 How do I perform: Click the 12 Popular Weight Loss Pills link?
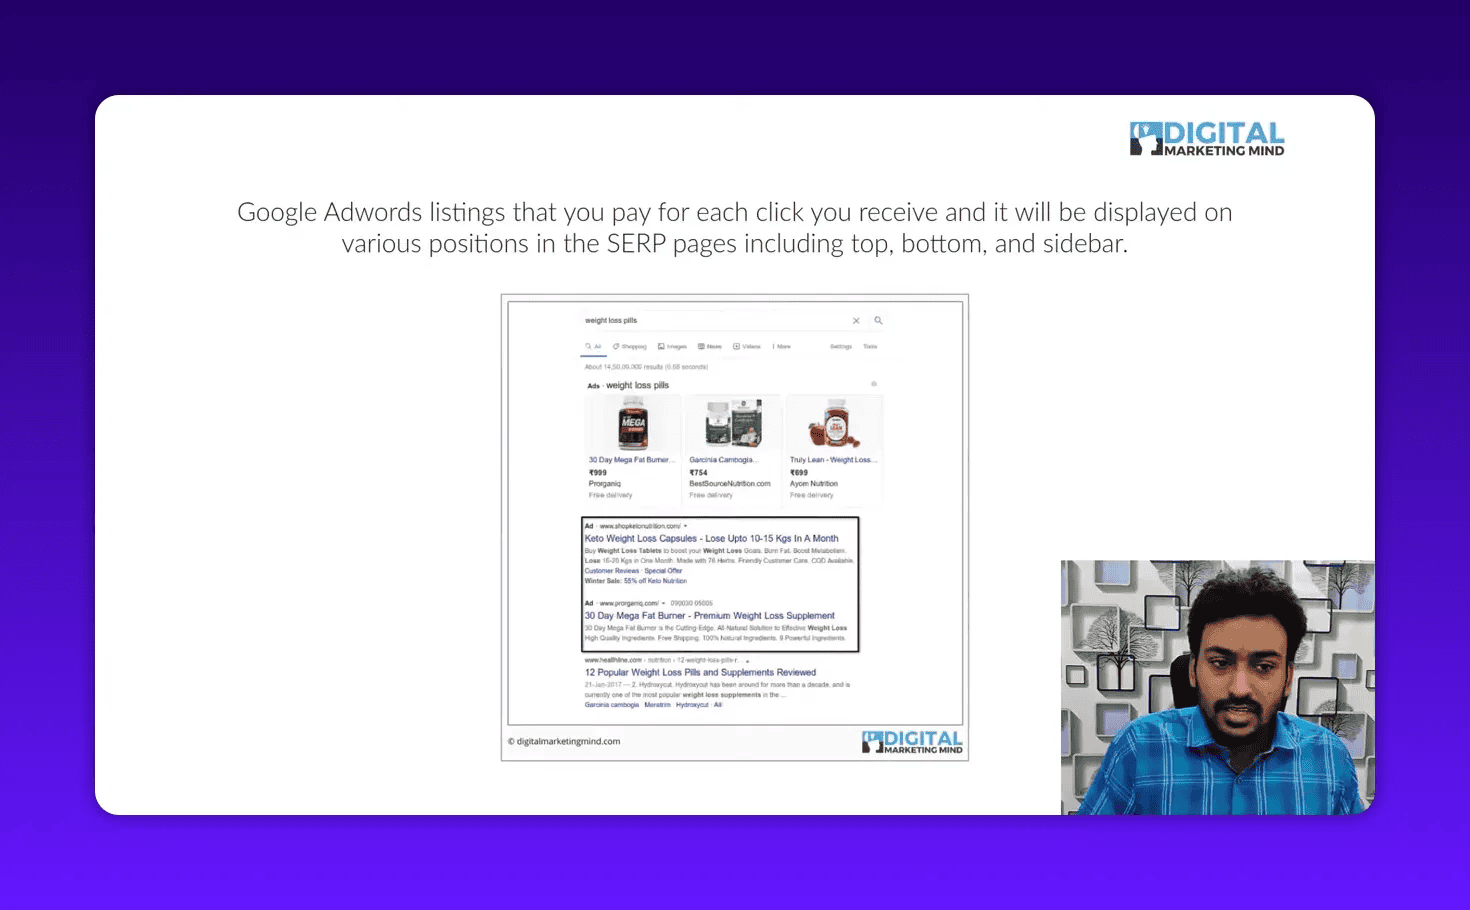(699, 672)
